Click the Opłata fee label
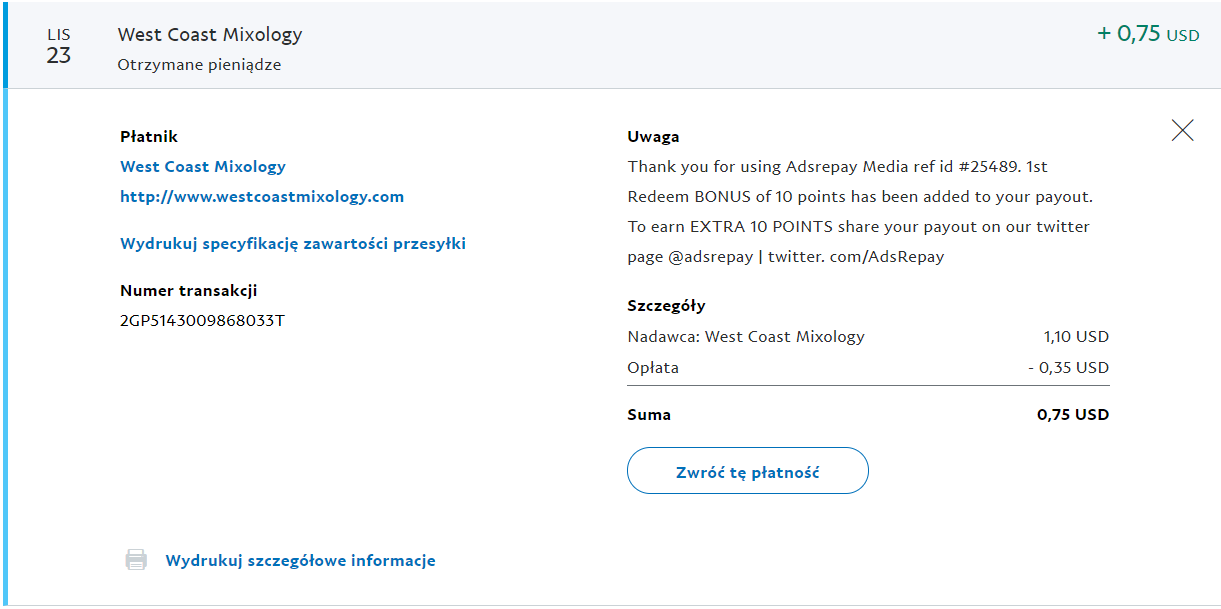The height and width of the screenshot is (609, 1221). [x=653, y=368]
